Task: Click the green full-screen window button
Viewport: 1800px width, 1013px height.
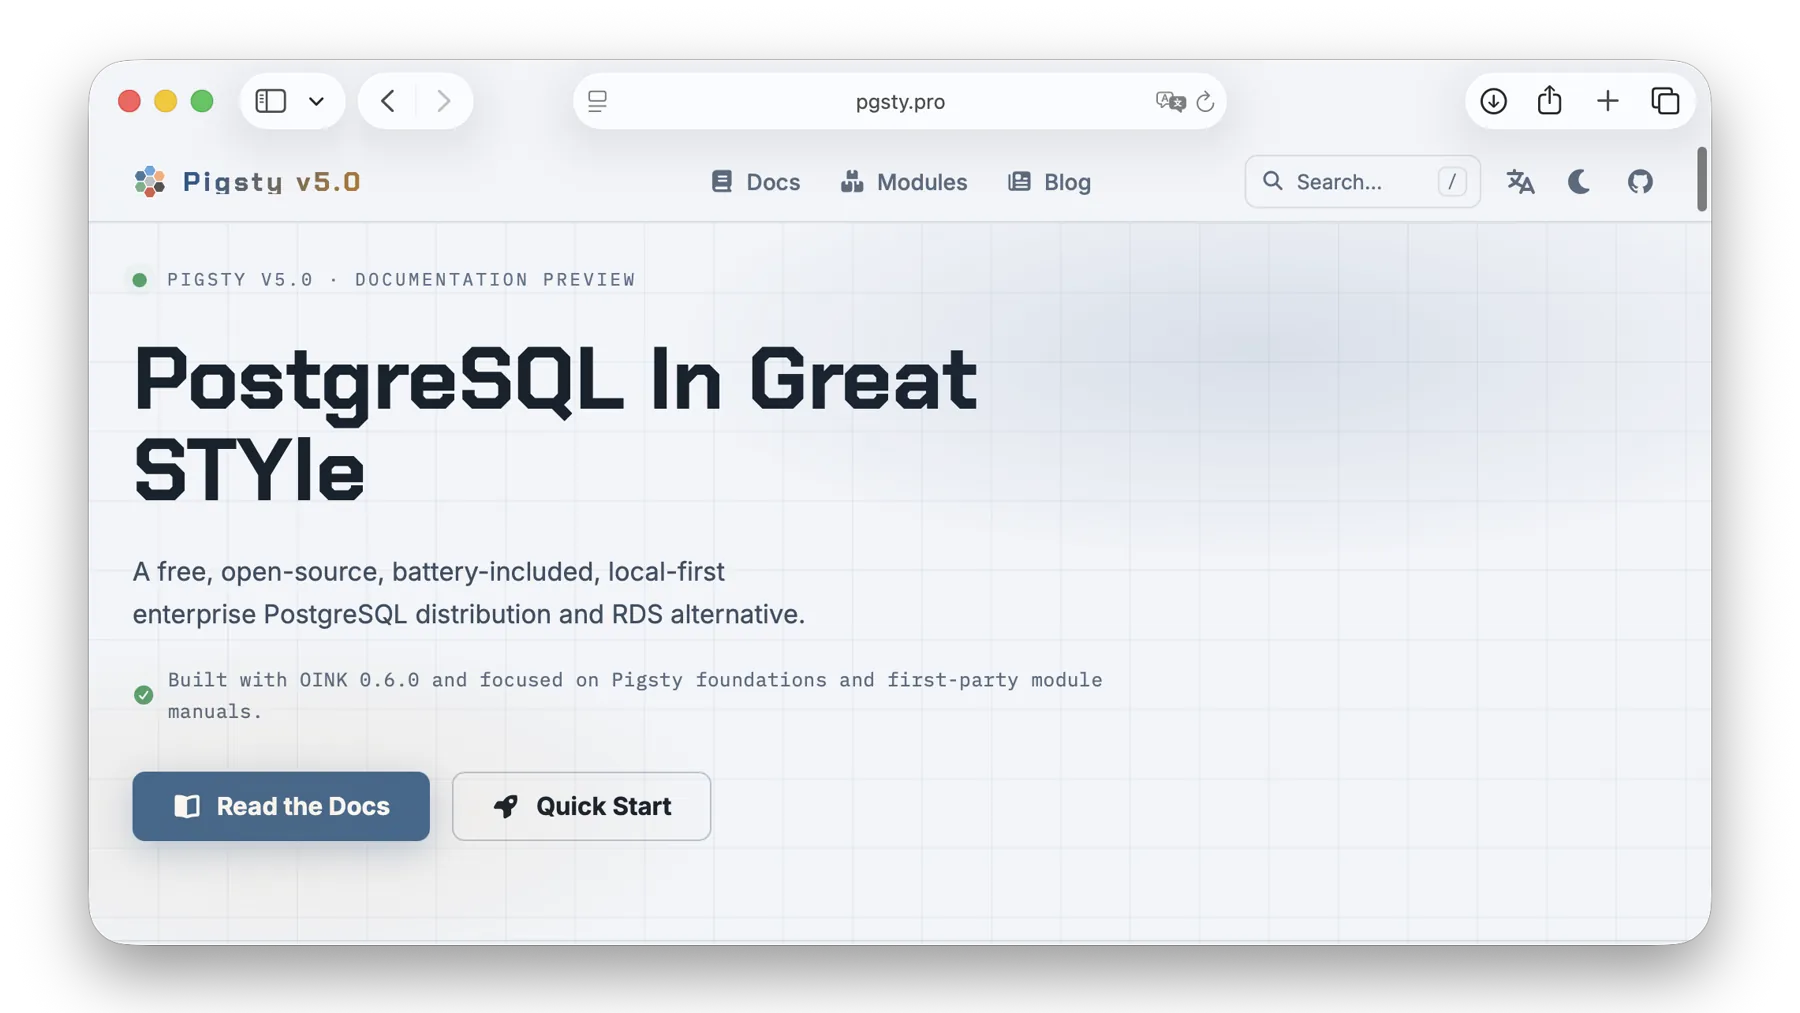Action: coord(202,101)
